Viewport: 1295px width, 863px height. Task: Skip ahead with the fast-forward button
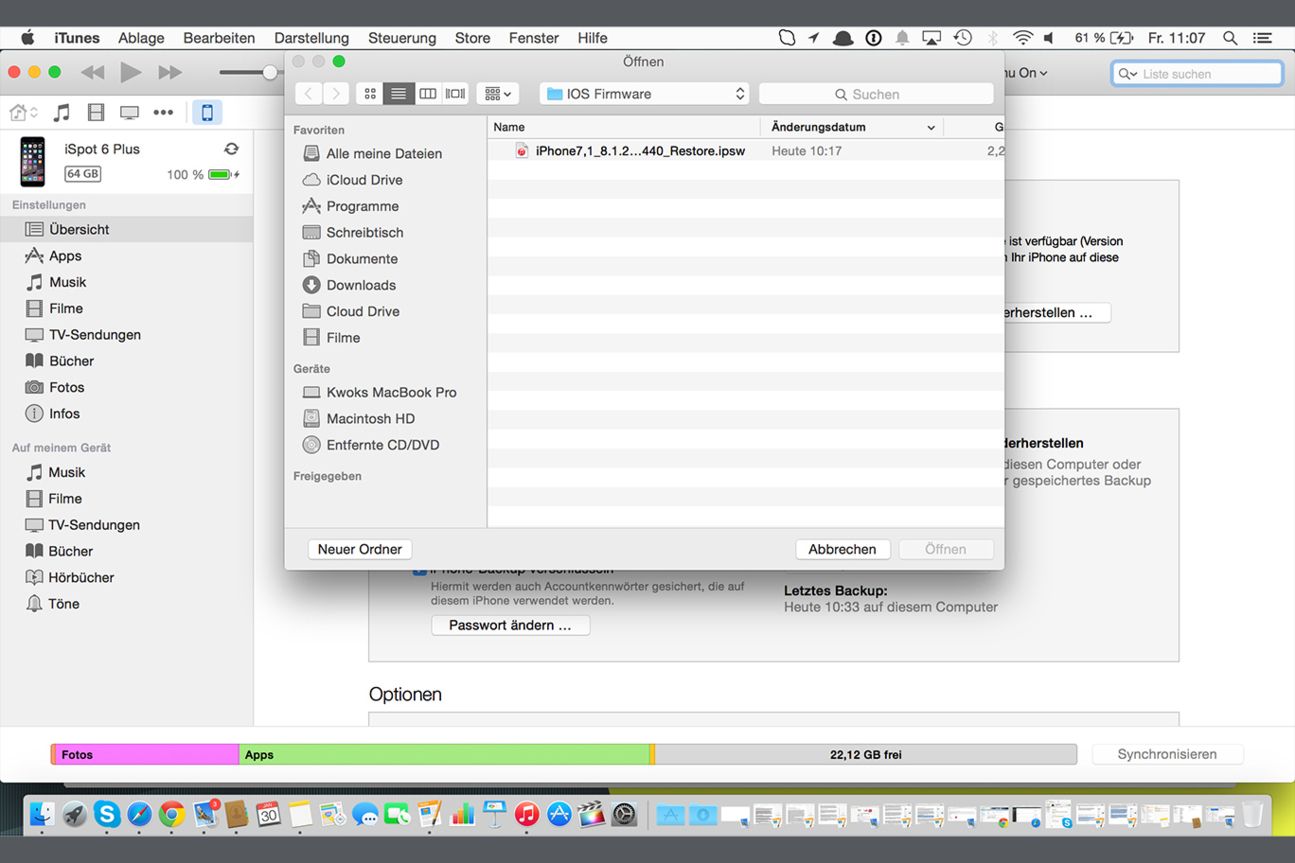click(x=171, y=72)
